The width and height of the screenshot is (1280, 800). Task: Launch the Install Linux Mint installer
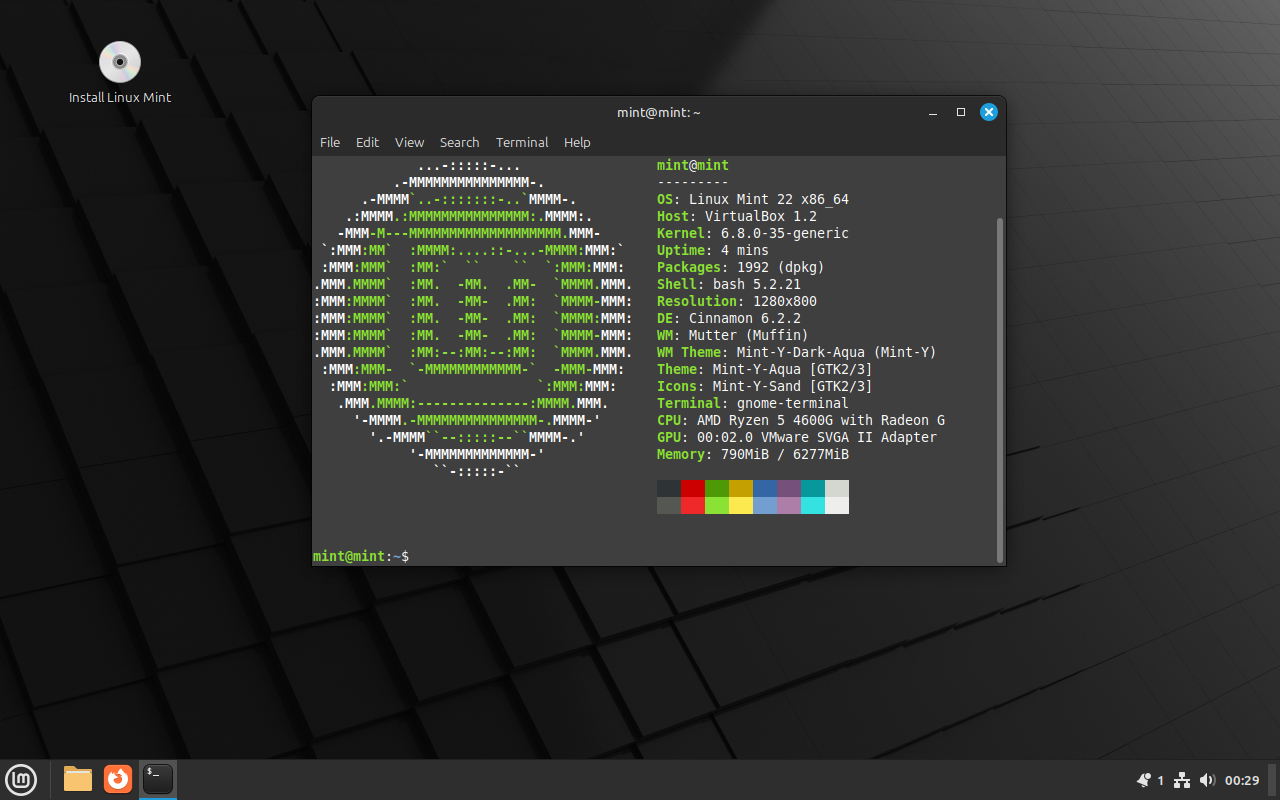(119, 60)
